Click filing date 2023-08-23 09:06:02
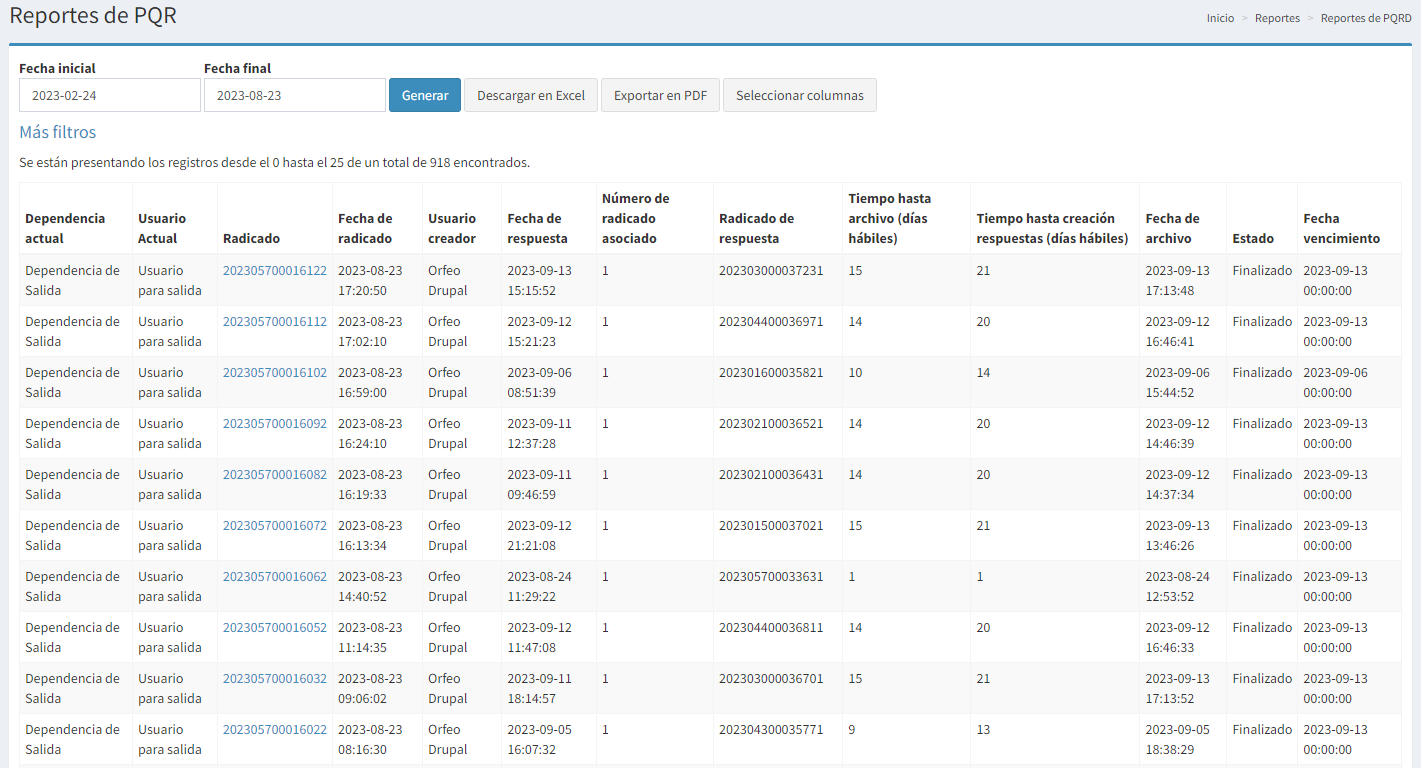 370,688
